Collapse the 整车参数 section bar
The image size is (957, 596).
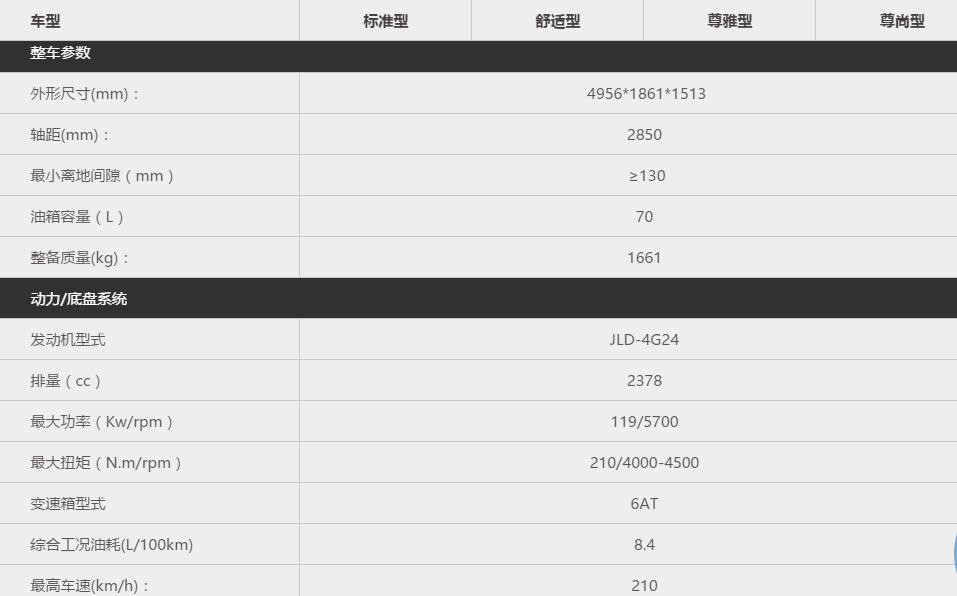[x=478, y=55]
